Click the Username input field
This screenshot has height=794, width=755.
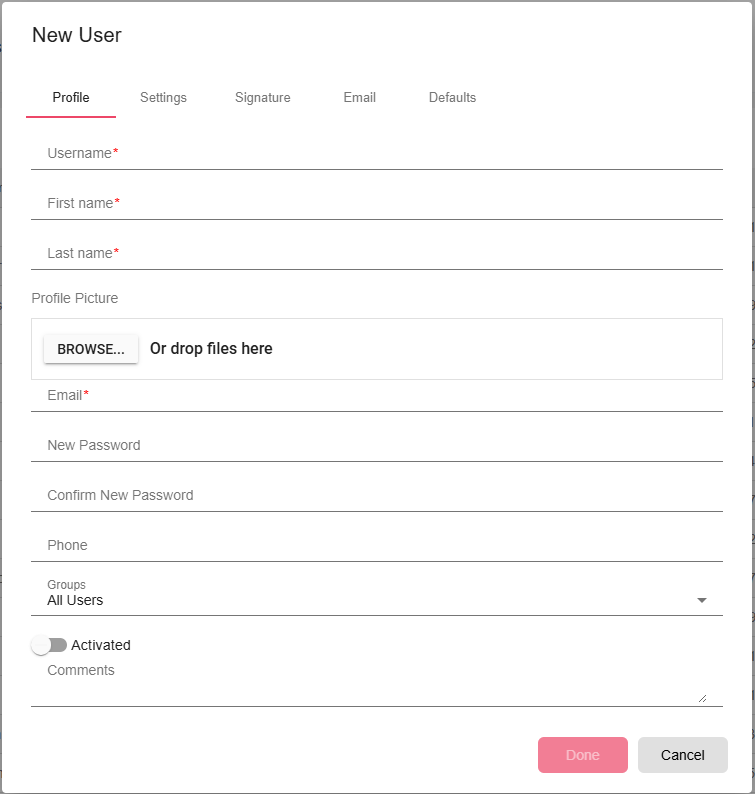pos(377,153)
